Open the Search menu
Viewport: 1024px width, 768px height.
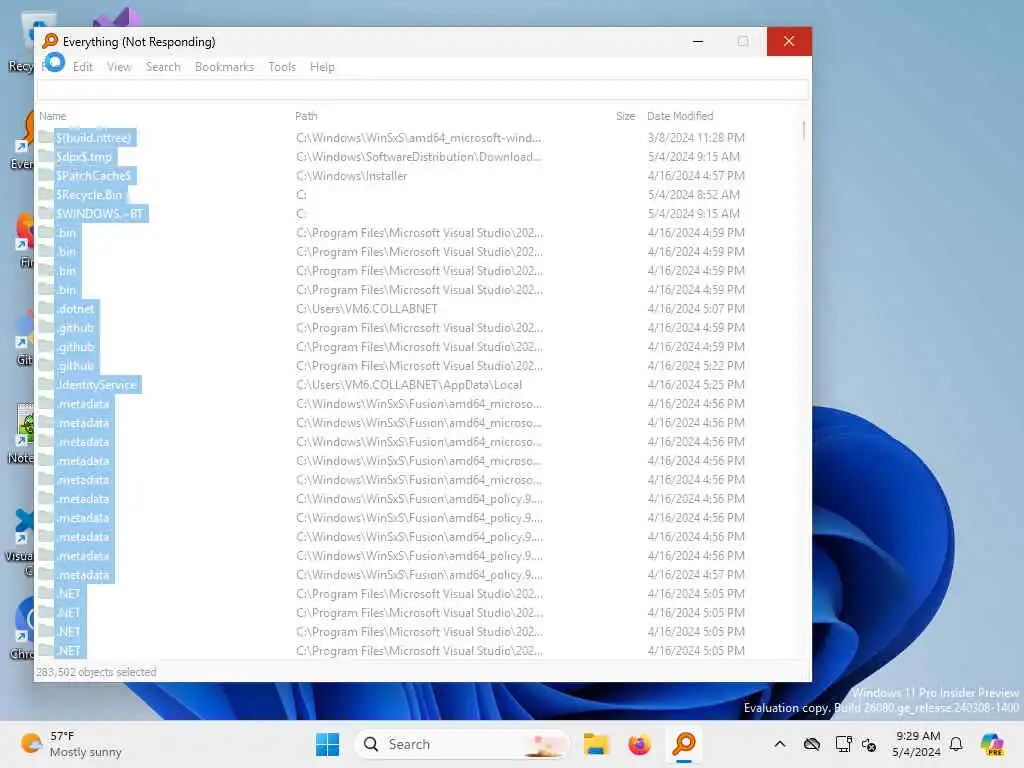coord(163,67)
